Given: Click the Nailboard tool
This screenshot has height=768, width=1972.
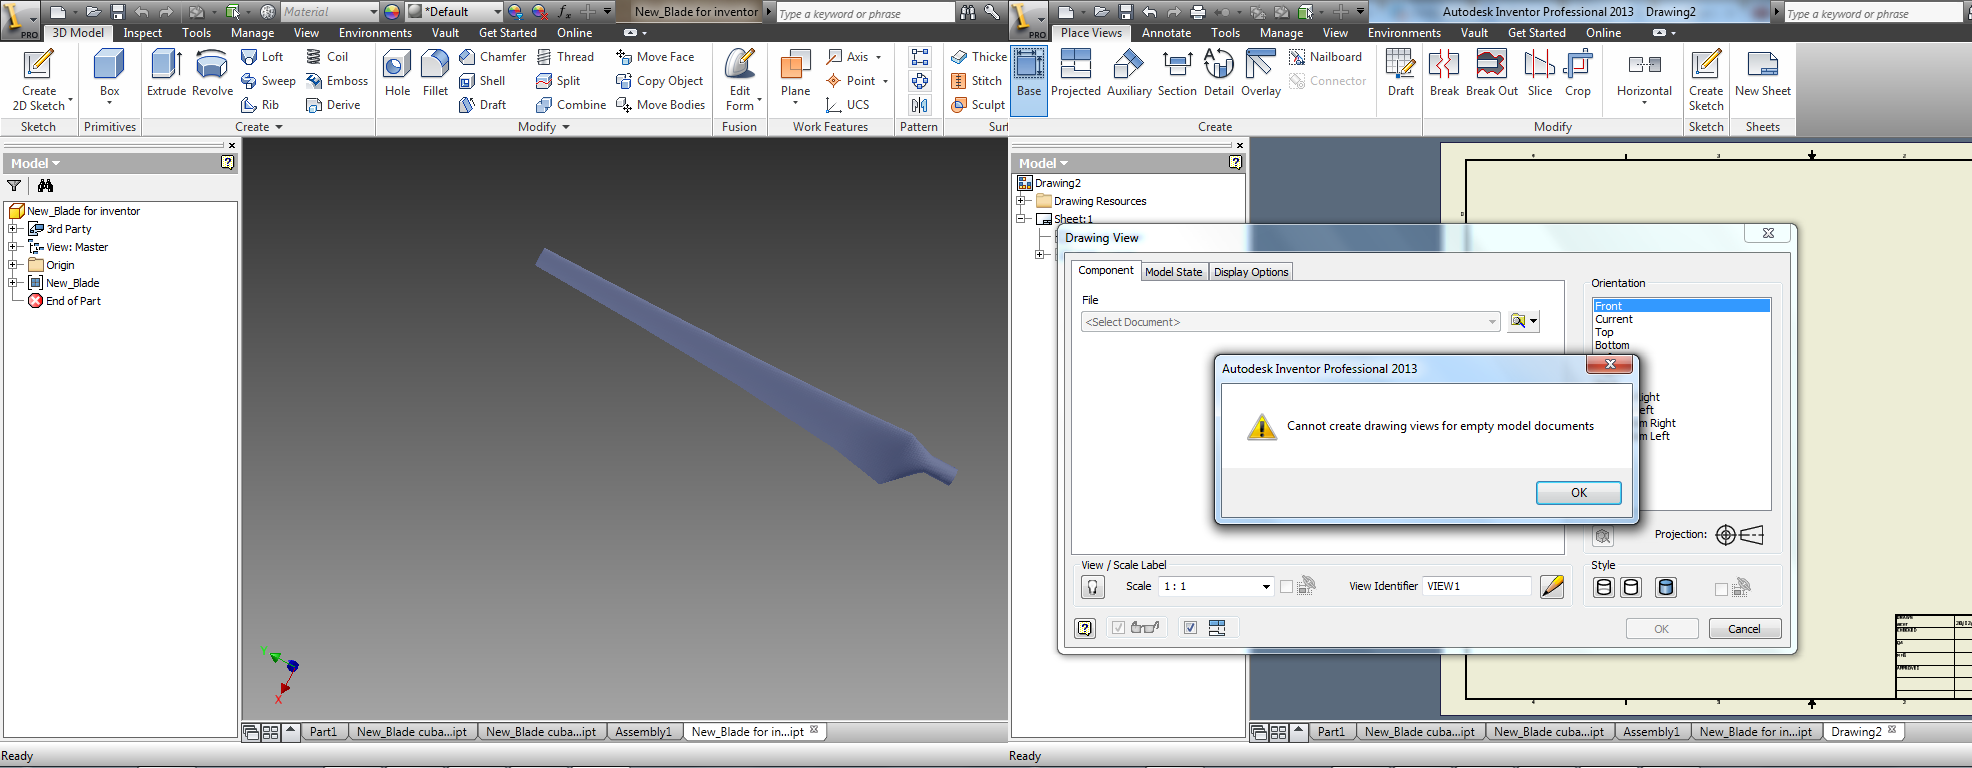Looking at the screenshot, I should (1325, 57).
